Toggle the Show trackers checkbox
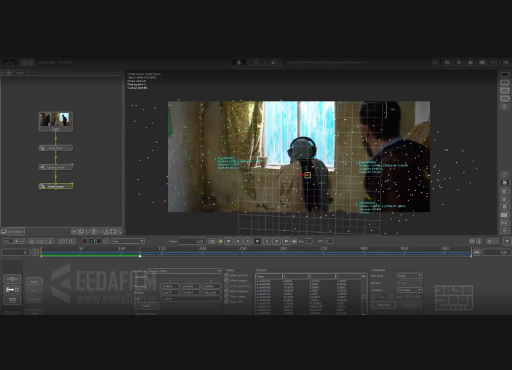Screen dimensions: 512x370 (x=227, y=291)
